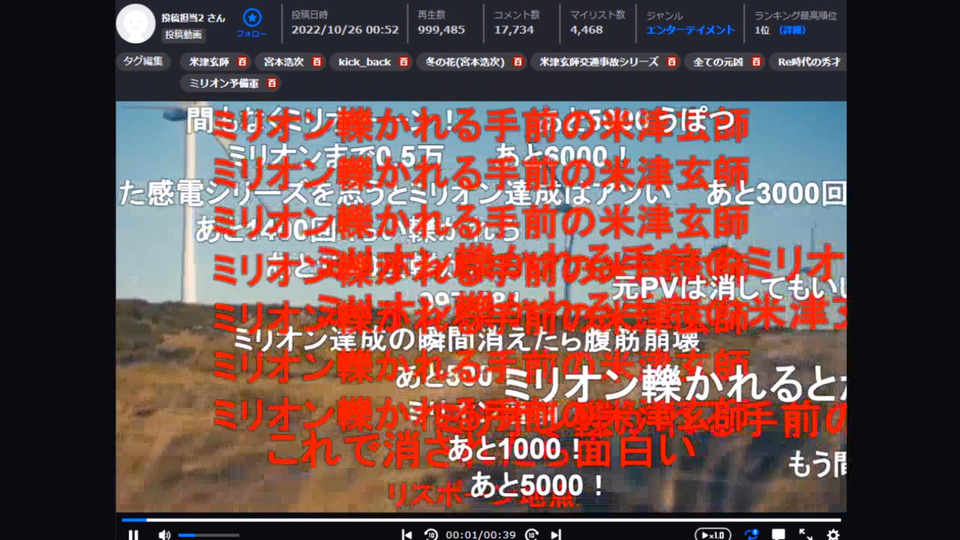Open the ranking 詳細 link
Viewport: 960px width, 540px height.
click(792, 30)
